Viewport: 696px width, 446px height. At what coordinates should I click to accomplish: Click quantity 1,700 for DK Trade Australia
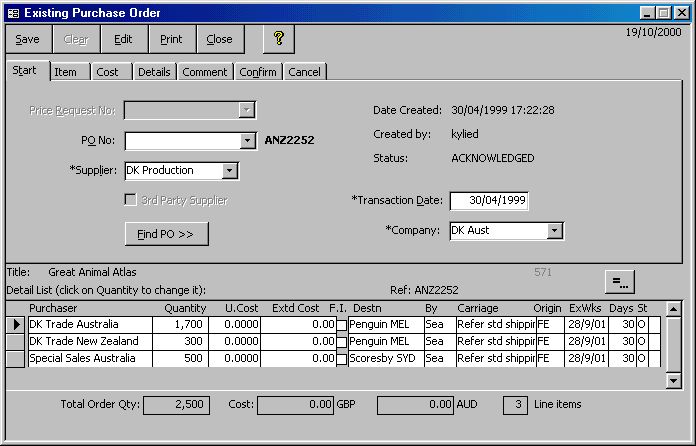(181, 324)
